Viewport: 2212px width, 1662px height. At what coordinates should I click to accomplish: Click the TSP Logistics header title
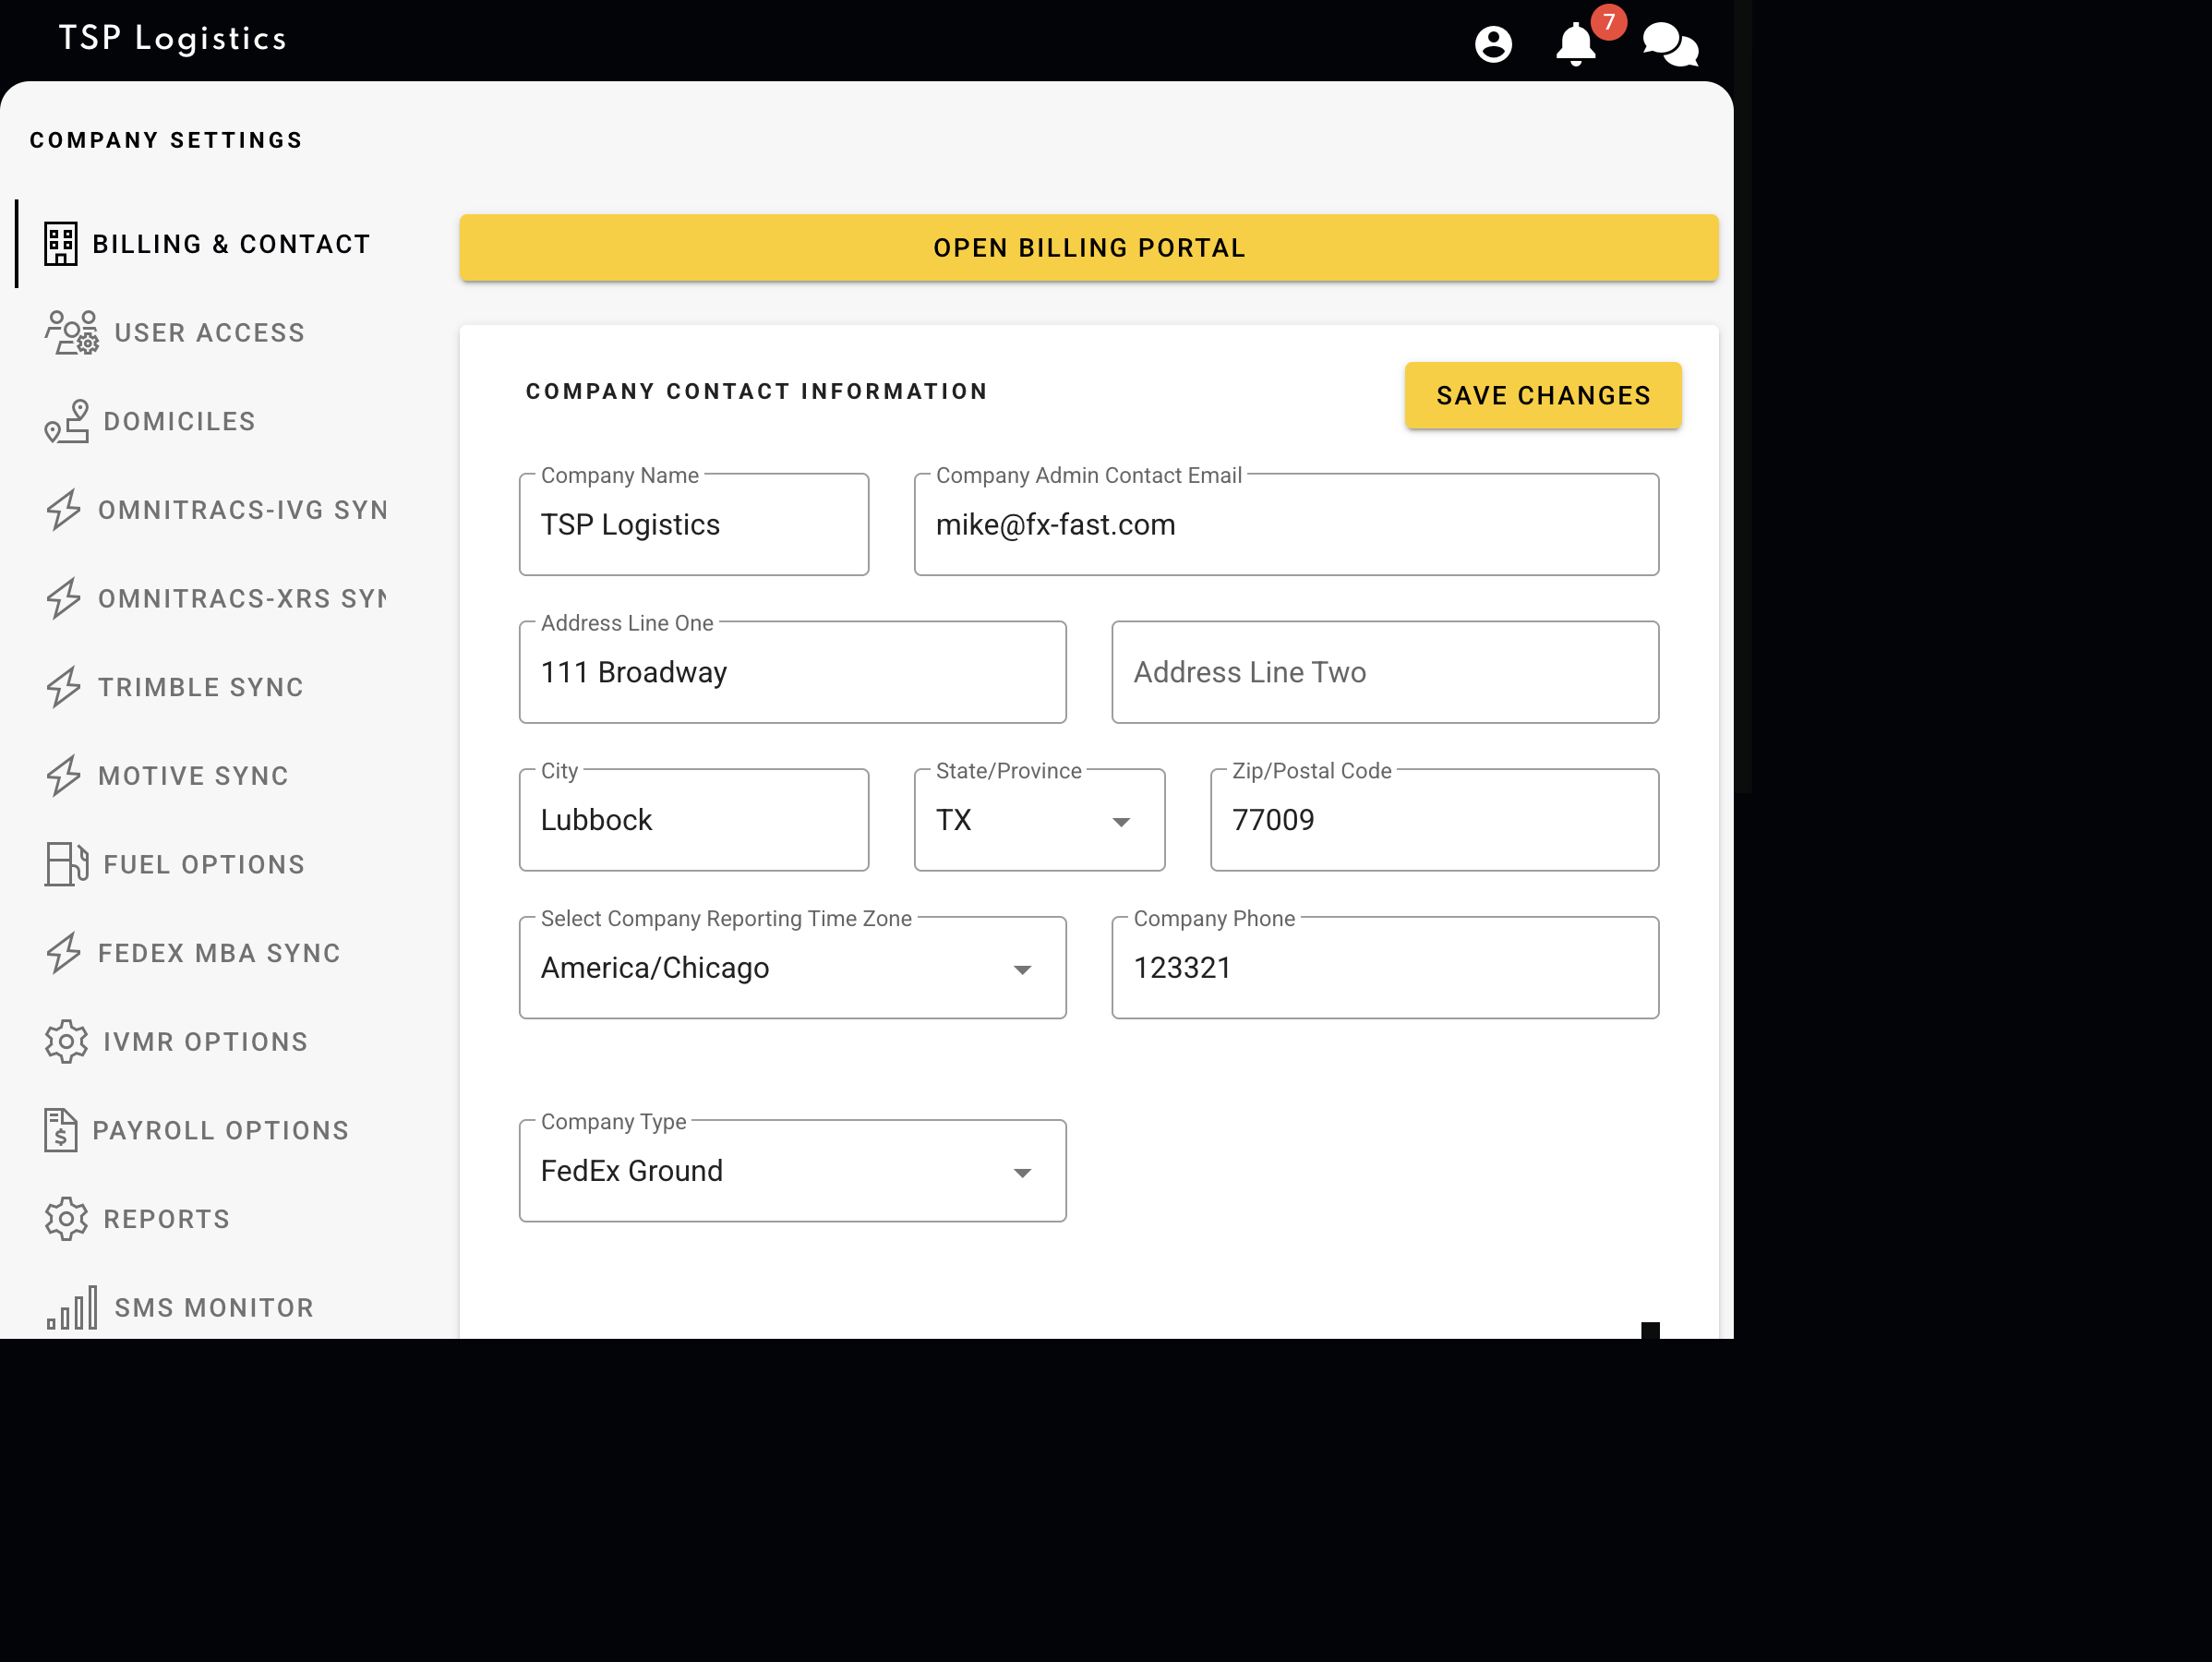point(173,38)
